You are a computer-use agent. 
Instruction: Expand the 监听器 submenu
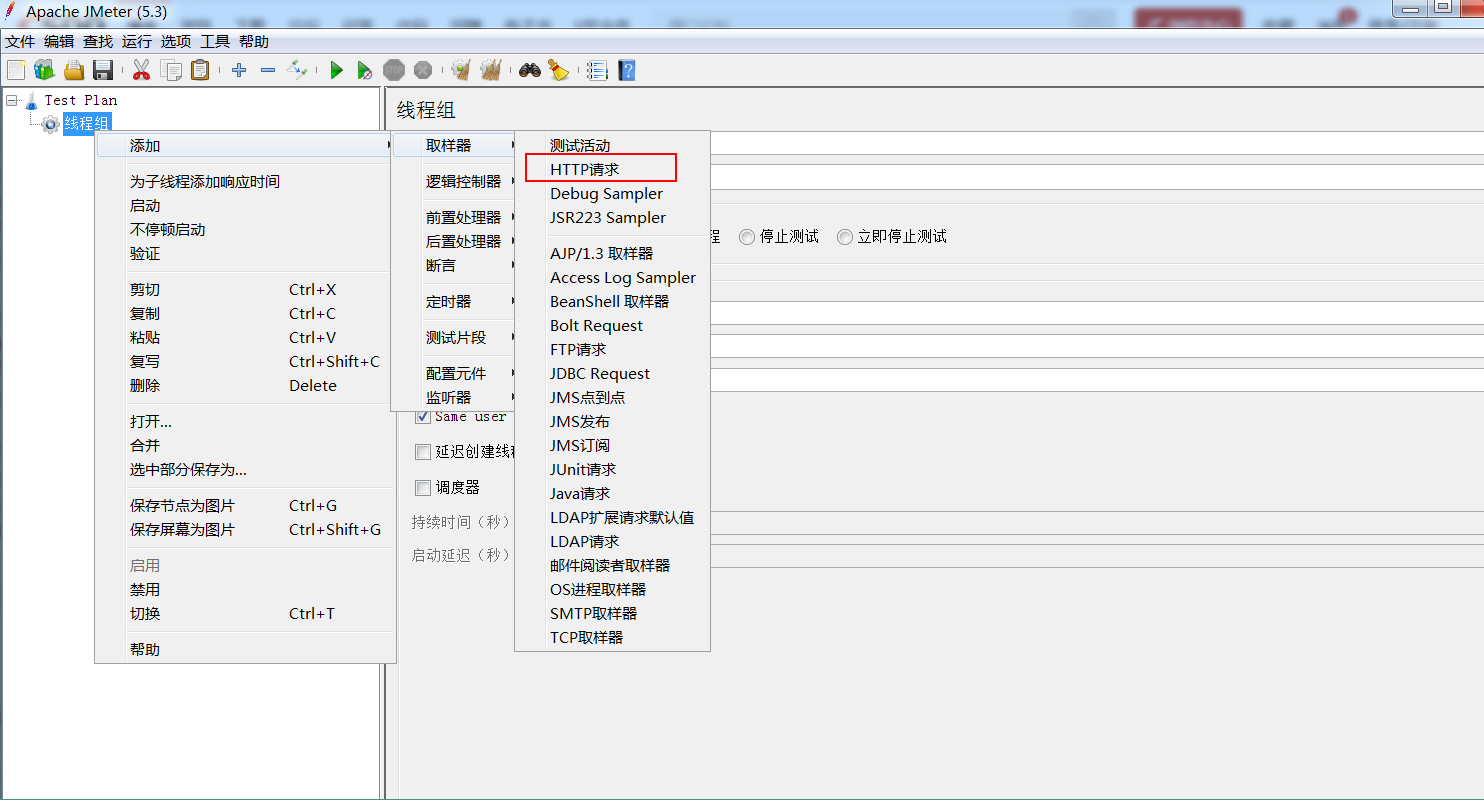coord(453,398)
